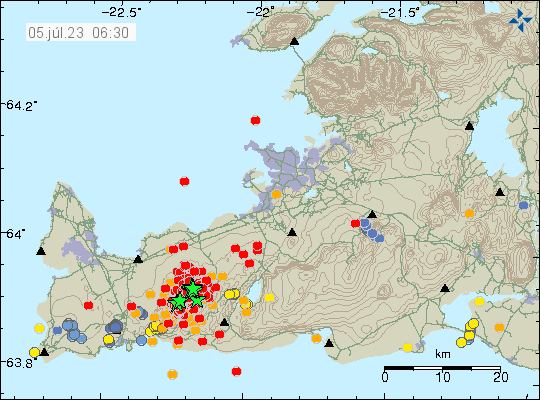Click the topmost green star in the swarm
Viewport: 540px width, 400px height.
click(x=192, y=288)
